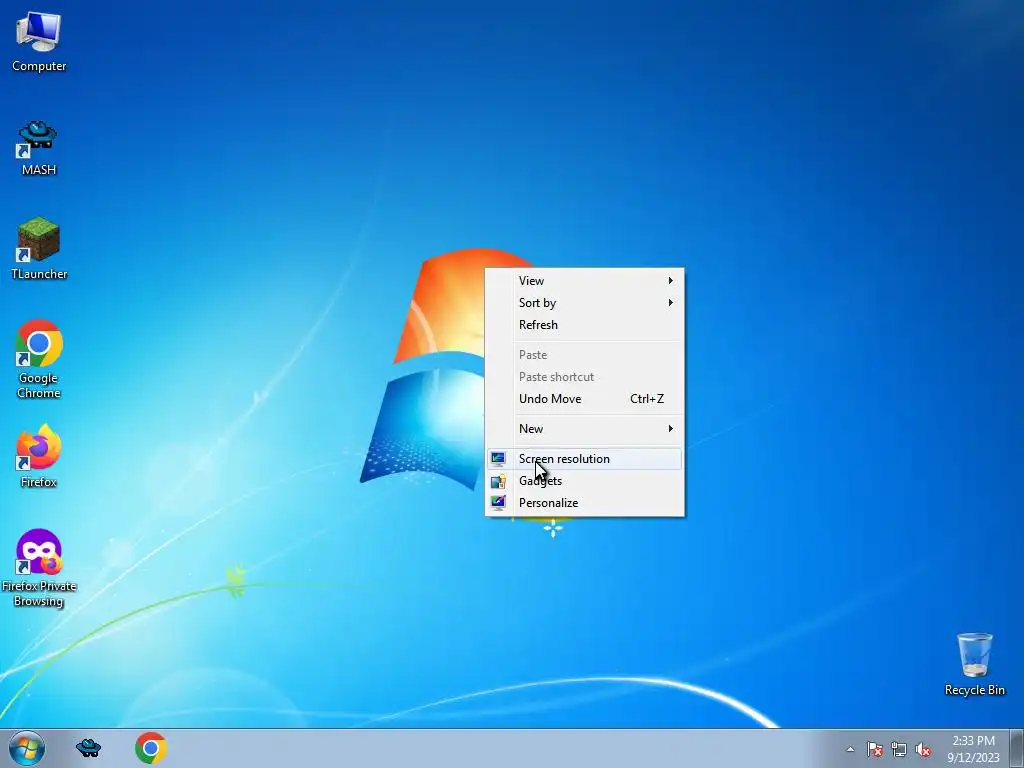This screenshot has width=1024, height=768.
Task: Launch MASH from the taskbar
Action: [88, 748]
